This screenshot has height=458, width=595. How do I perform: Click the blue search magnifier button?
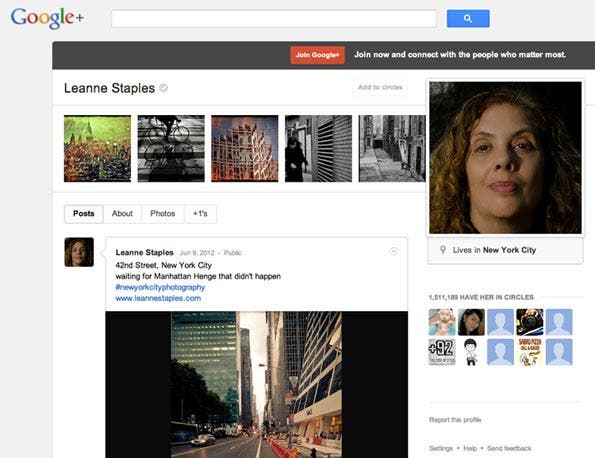[x=468, y=19]
